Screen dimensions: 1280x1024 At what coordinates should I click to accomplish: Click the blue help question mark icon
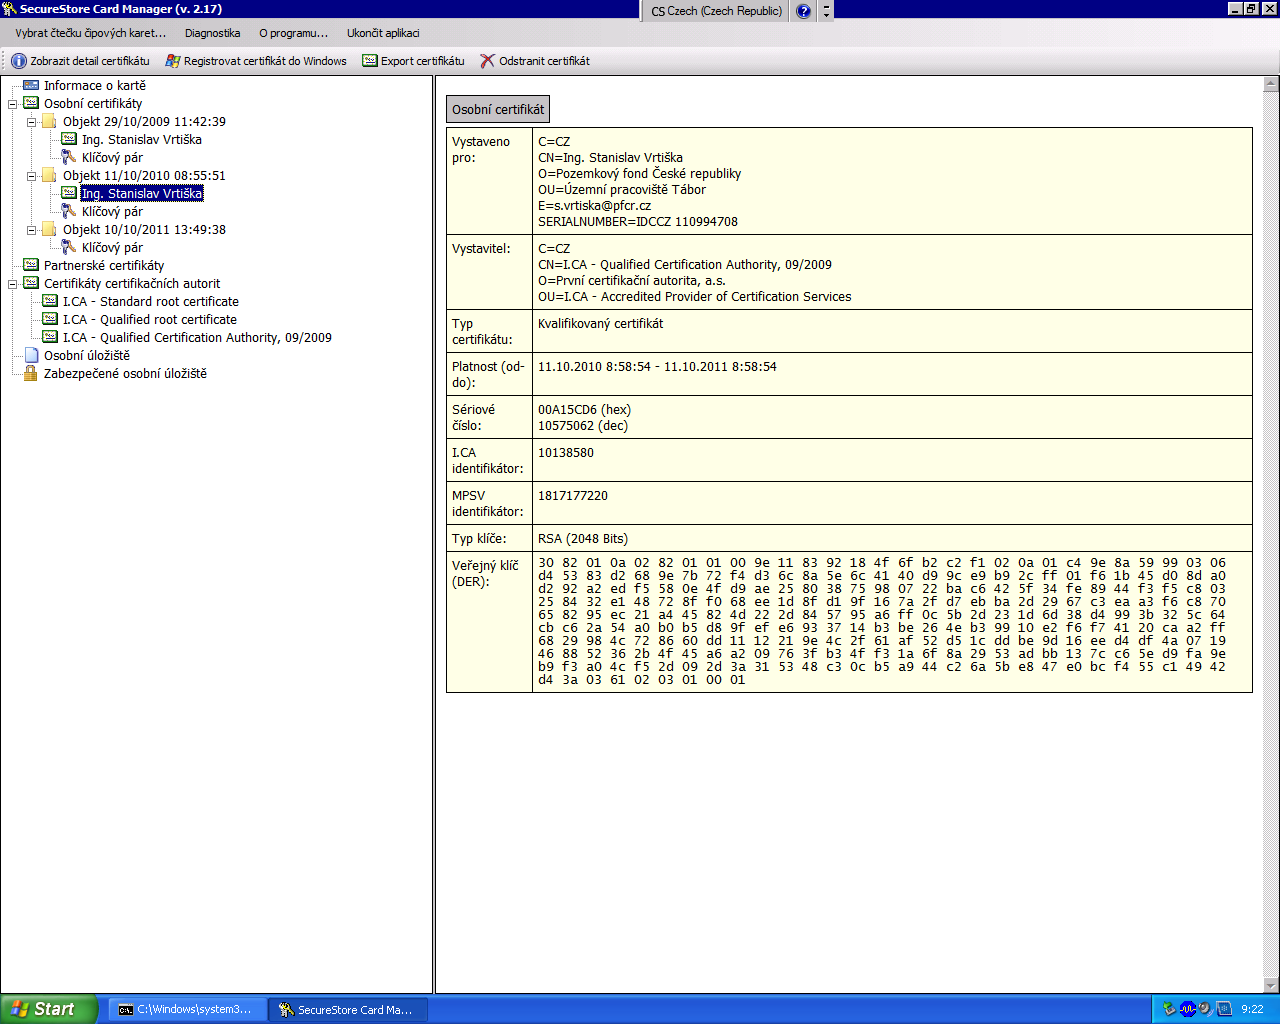[x=803, y=11]
